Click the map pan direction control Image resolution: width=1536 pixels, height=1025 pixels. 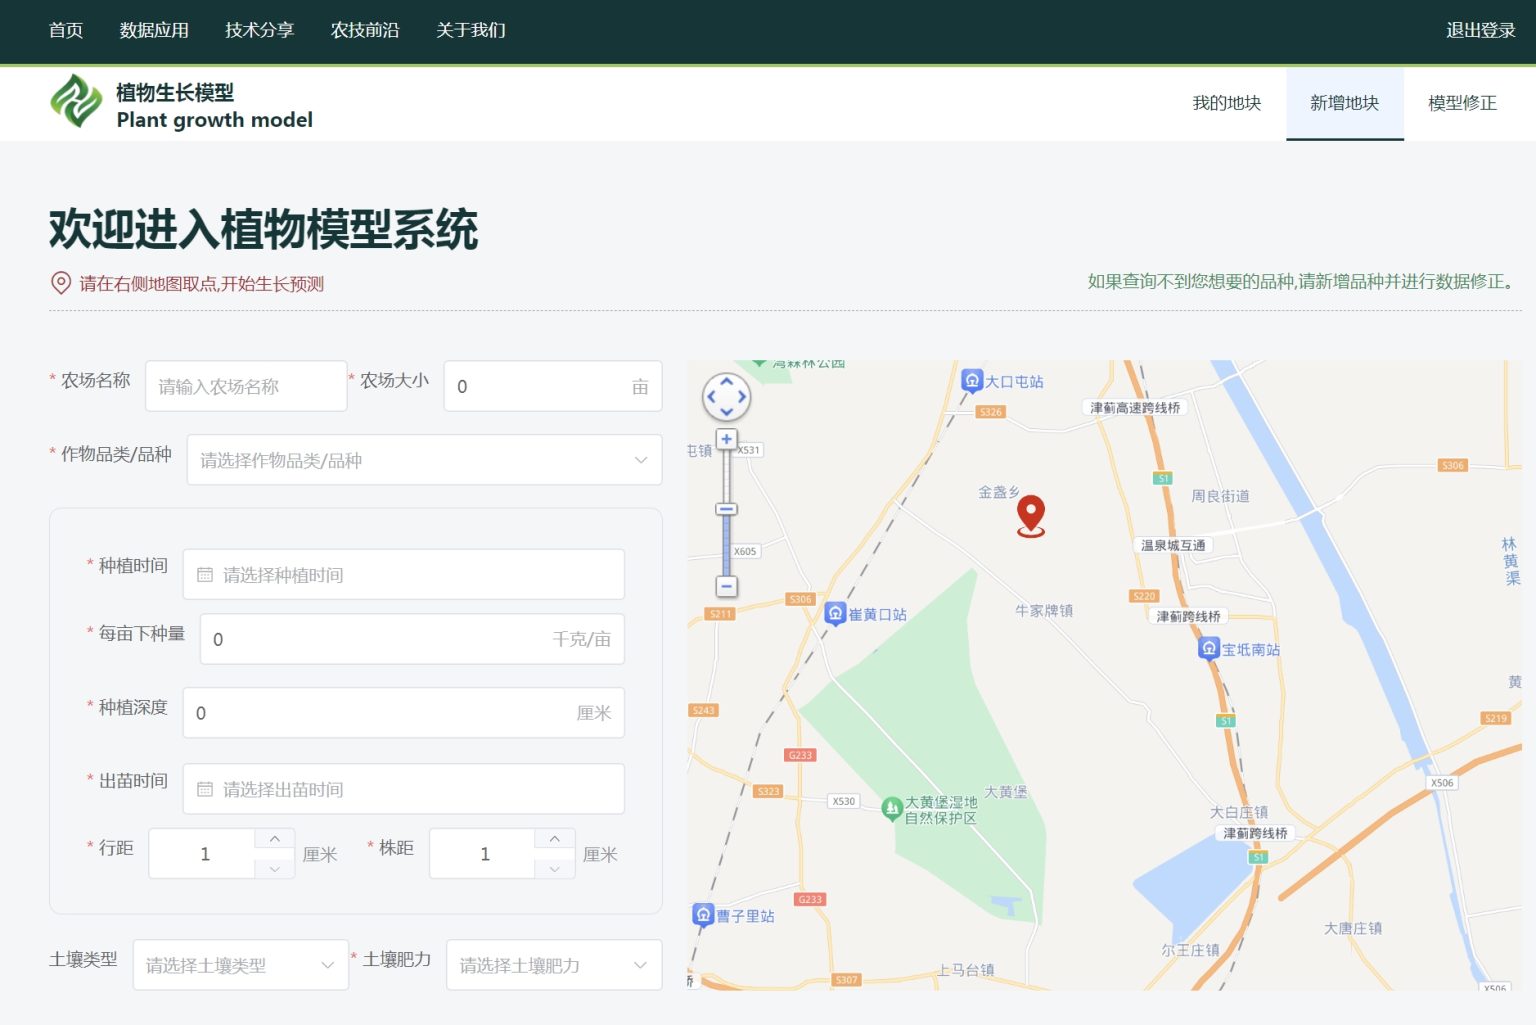click(727, 397)
